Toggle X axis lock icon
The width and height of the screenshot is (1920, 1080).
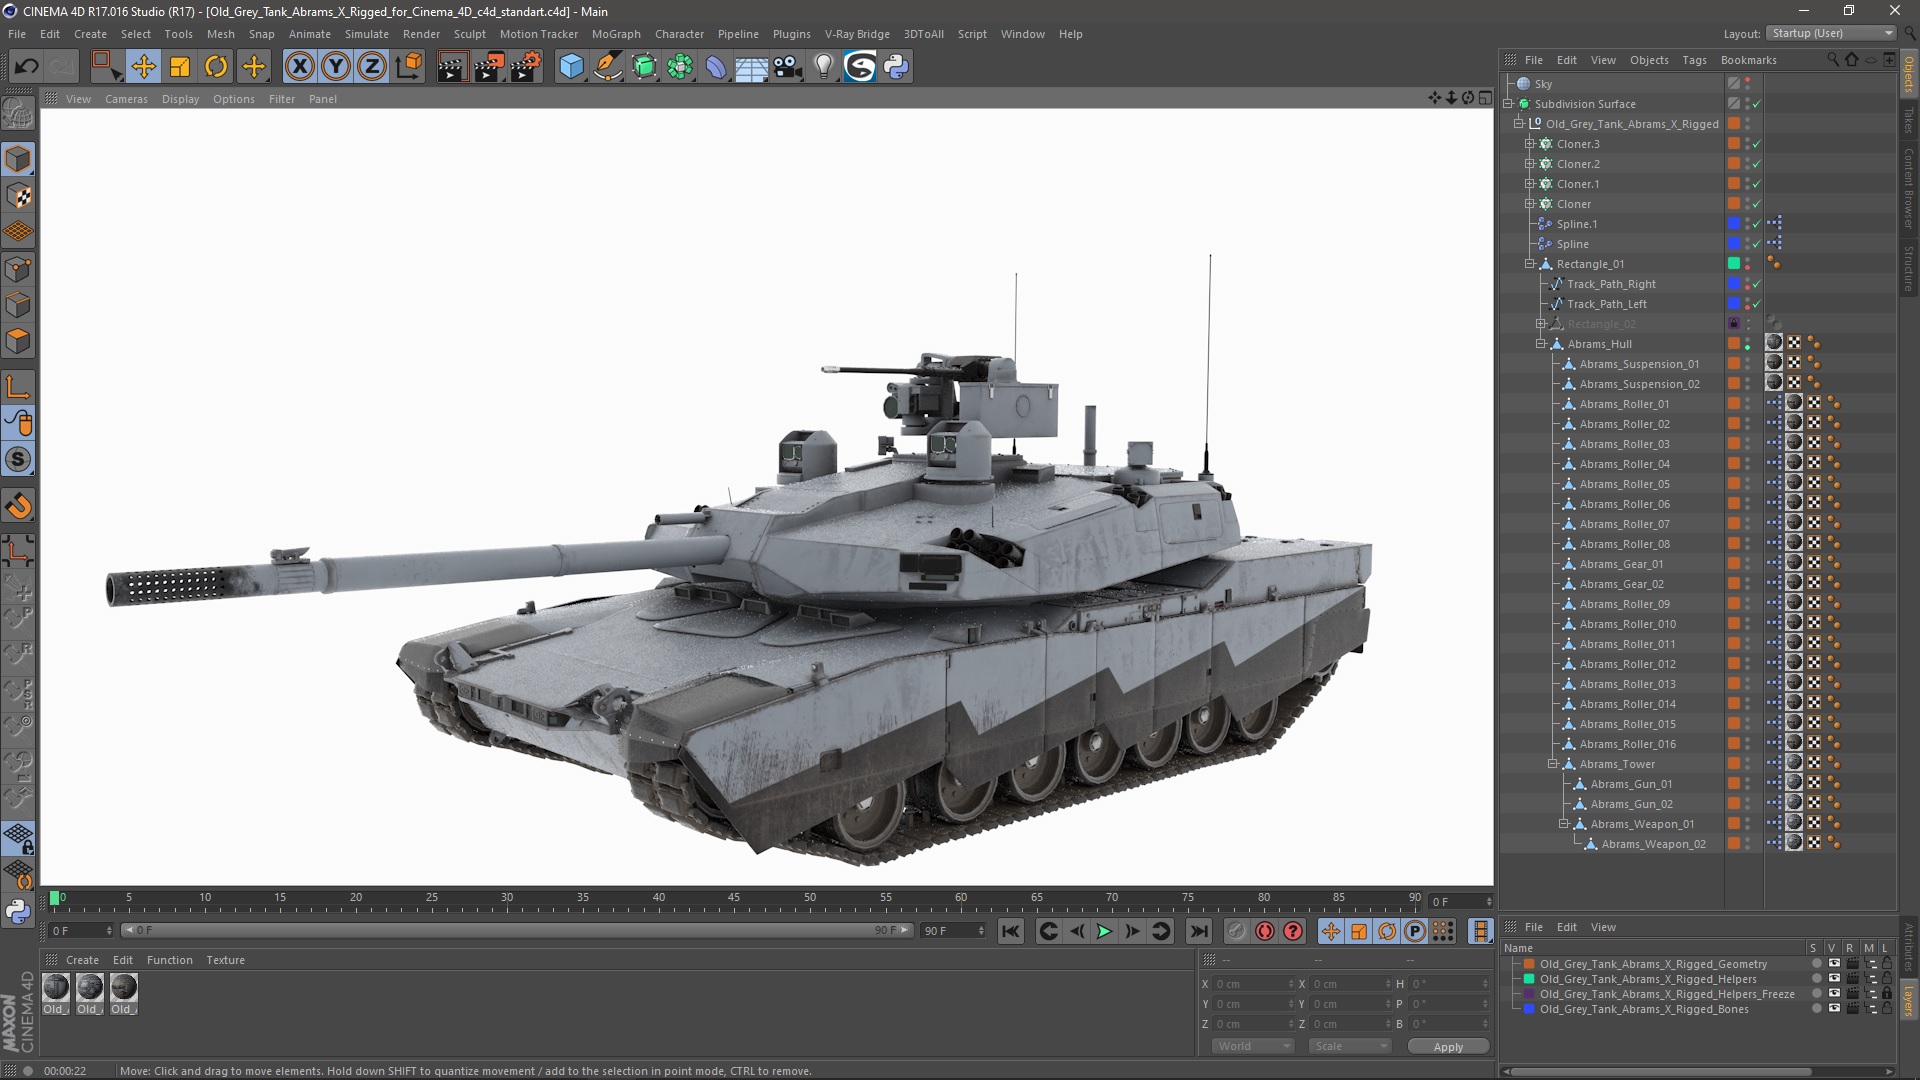pyautogui.click(x=299, y=67)
